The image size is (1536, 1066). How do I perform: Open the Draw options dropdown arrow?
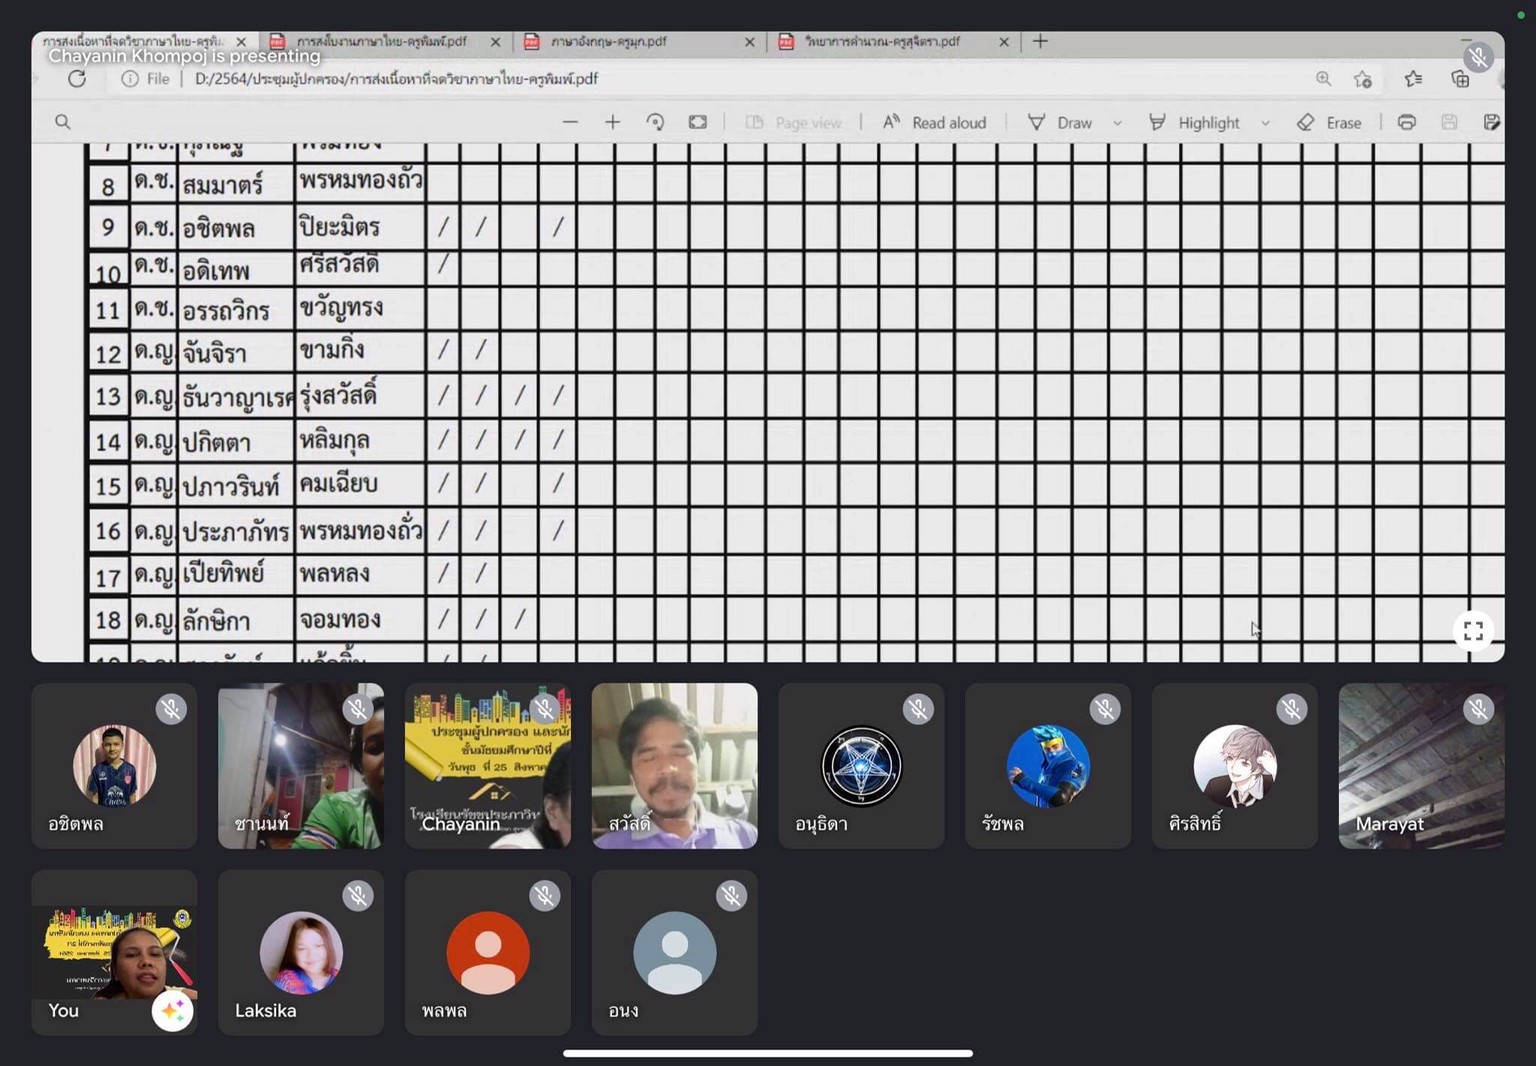[1117, 122]
